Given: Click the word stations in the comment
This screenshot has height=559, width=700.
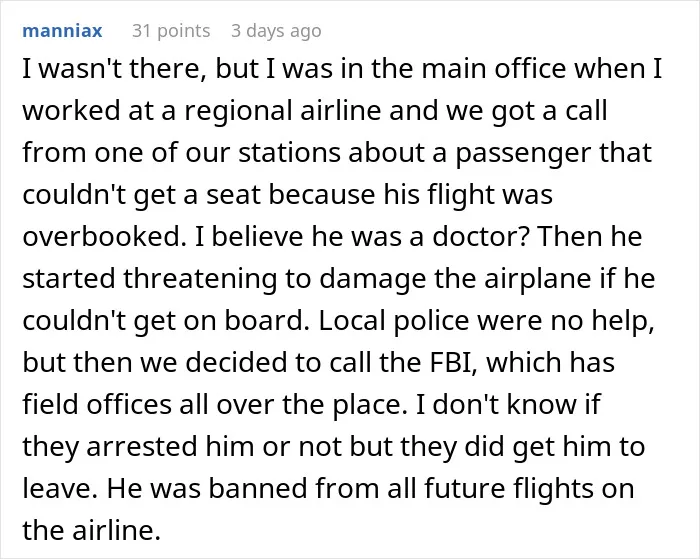Looking at the screenshot, I should (x=289, y=153).
